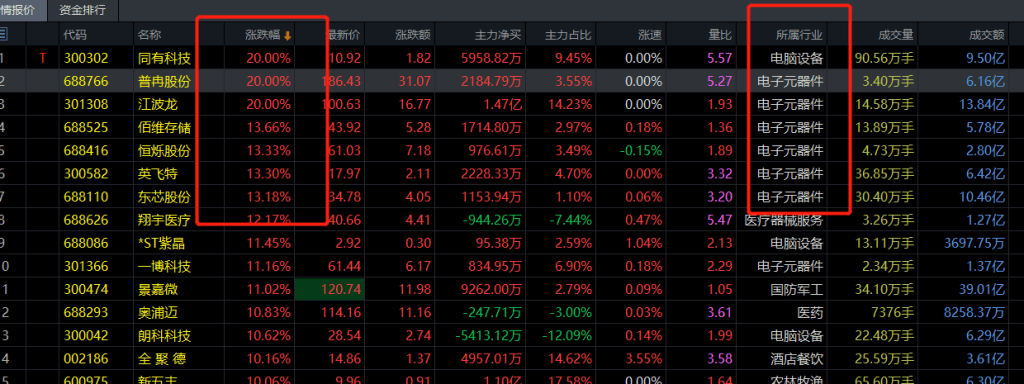
Task: Click 国防军工 industry cell
Action: pos(797,289)
